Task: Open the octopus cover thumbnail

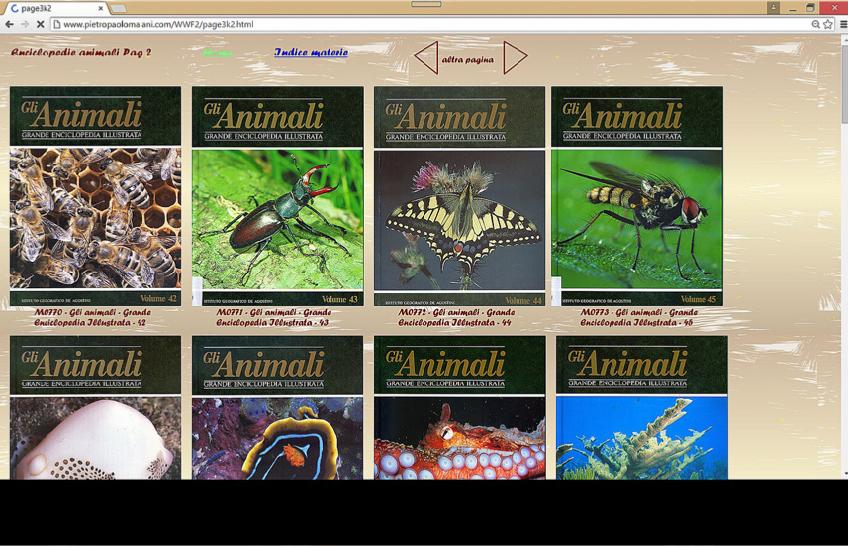Action: (459, 408)
